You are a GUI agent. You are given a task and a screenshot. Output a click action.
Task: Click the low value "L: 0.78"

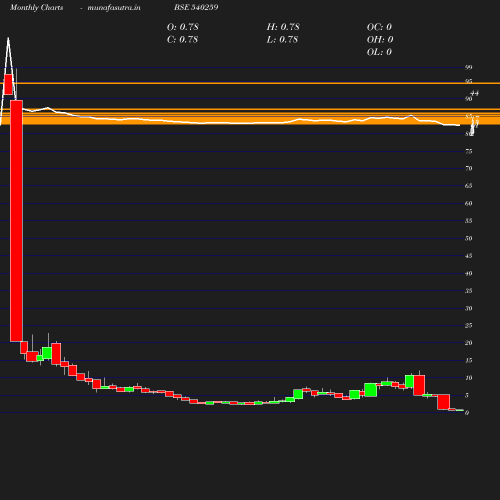pos(282,40)
